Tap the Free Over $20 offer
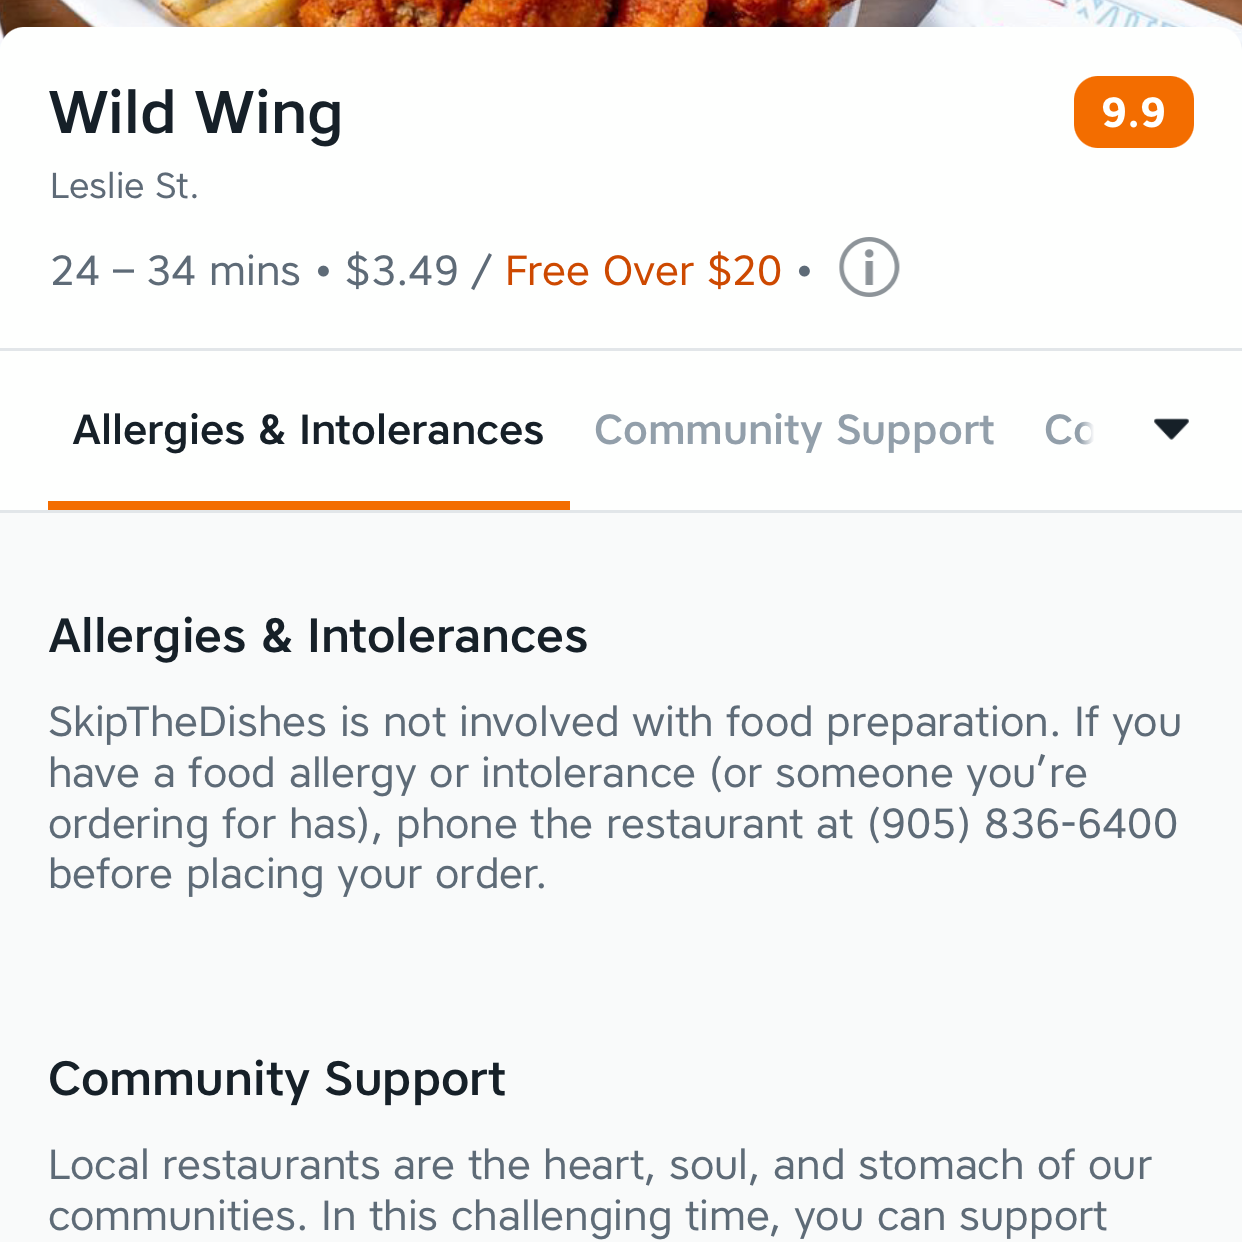Screen dimensions: 1242x1242 coord(643,271)
